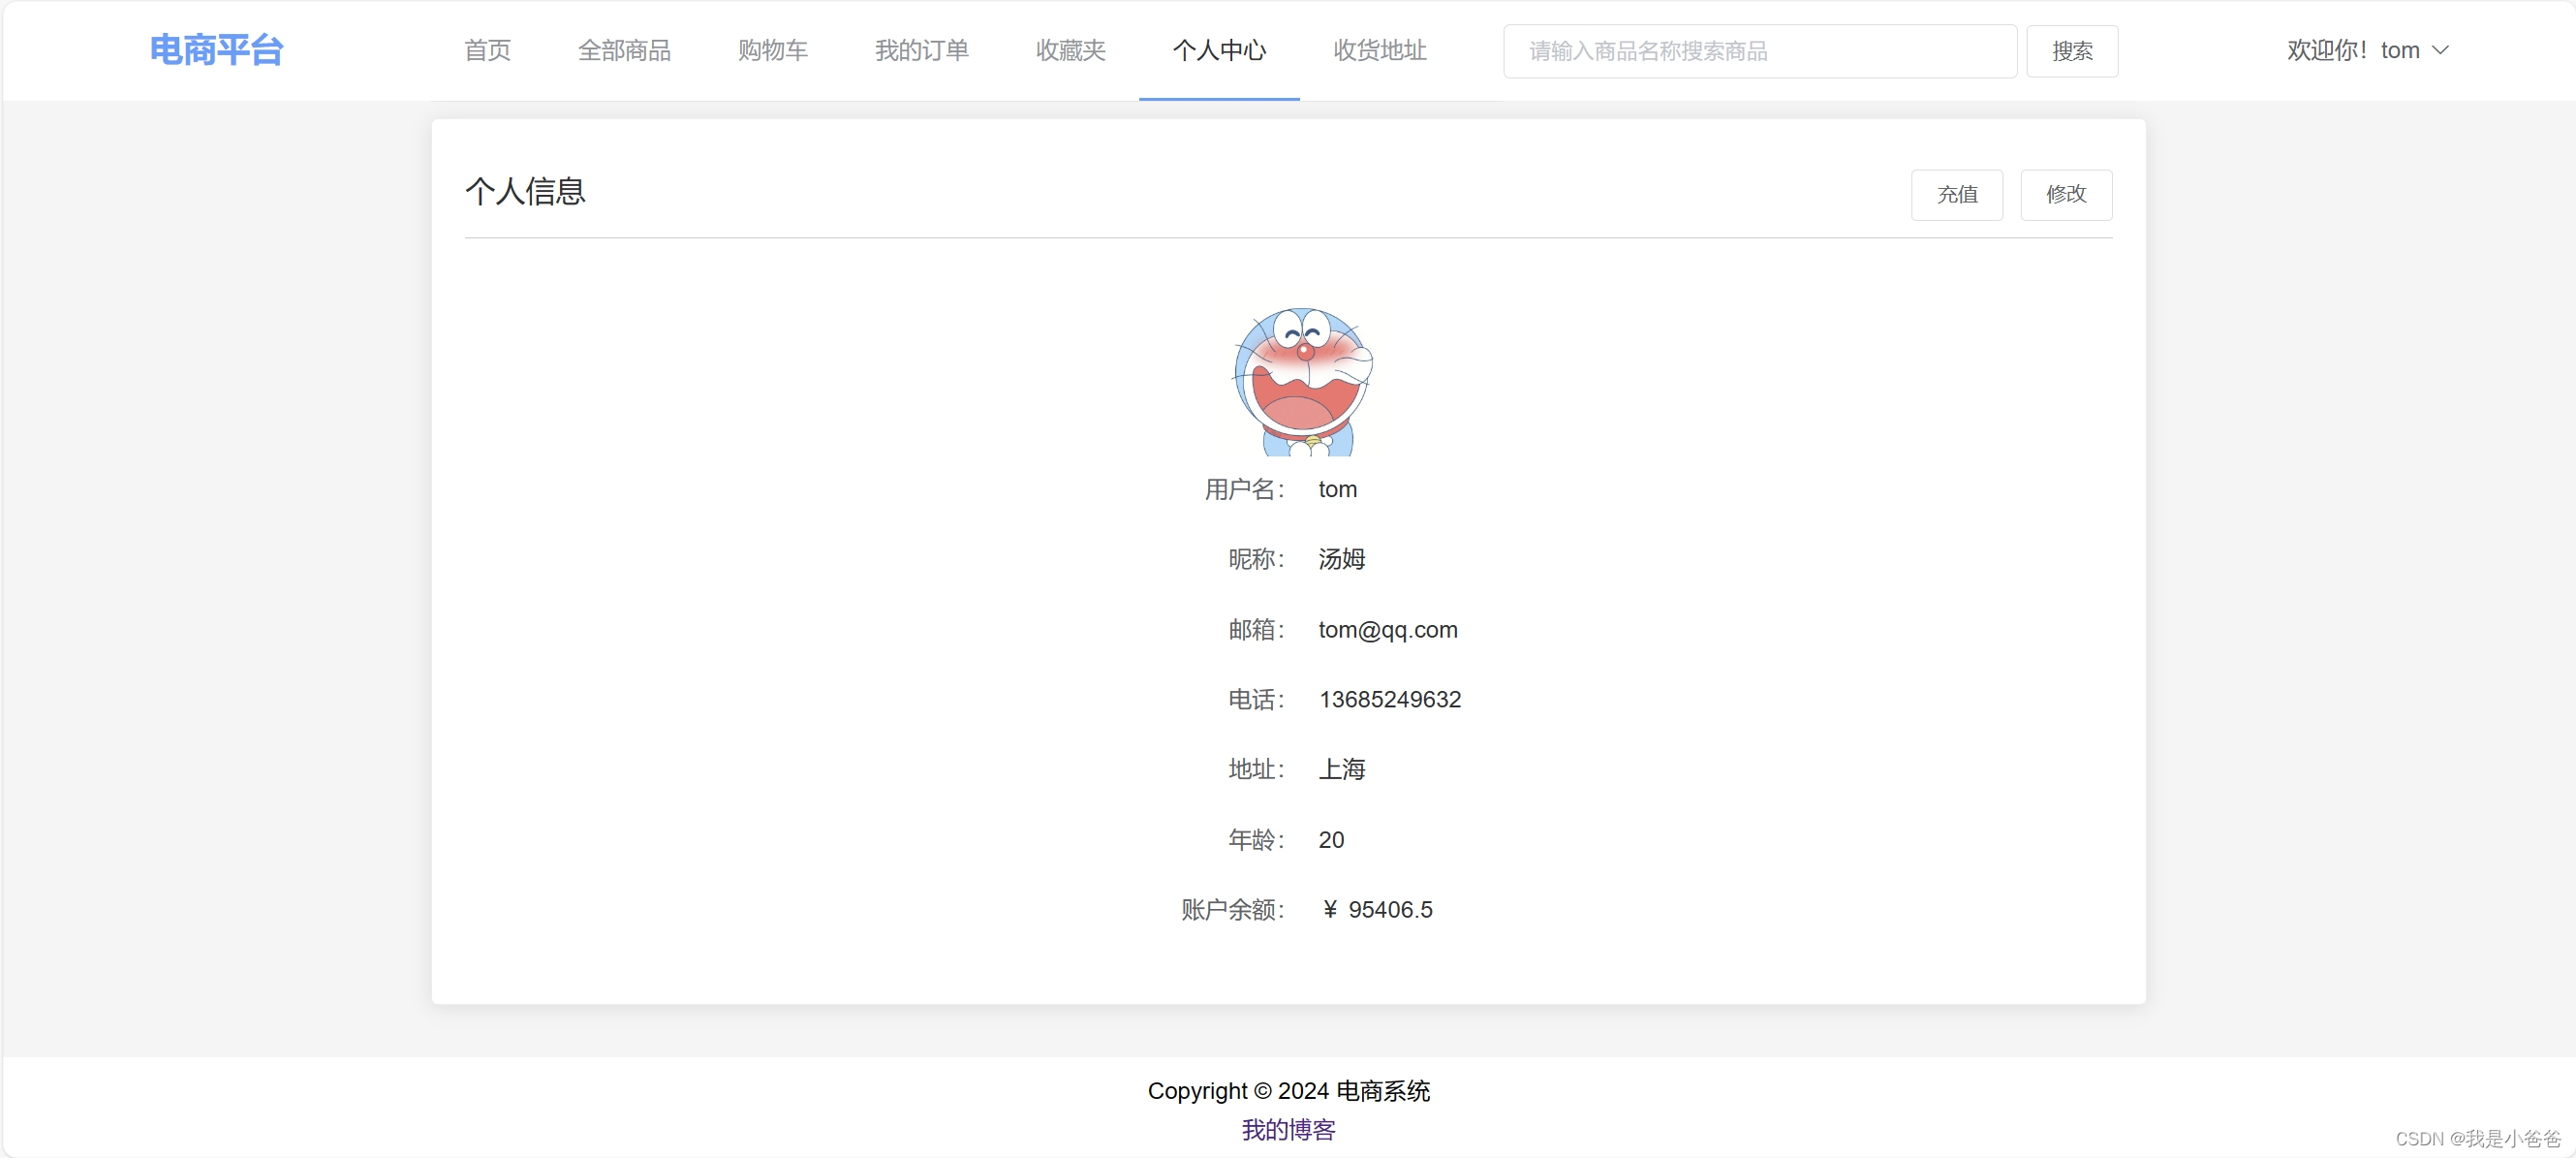This screenshot has height=1158, width=2576.
Task: Click the product search input field
Action: click(x=1759, y=51)
